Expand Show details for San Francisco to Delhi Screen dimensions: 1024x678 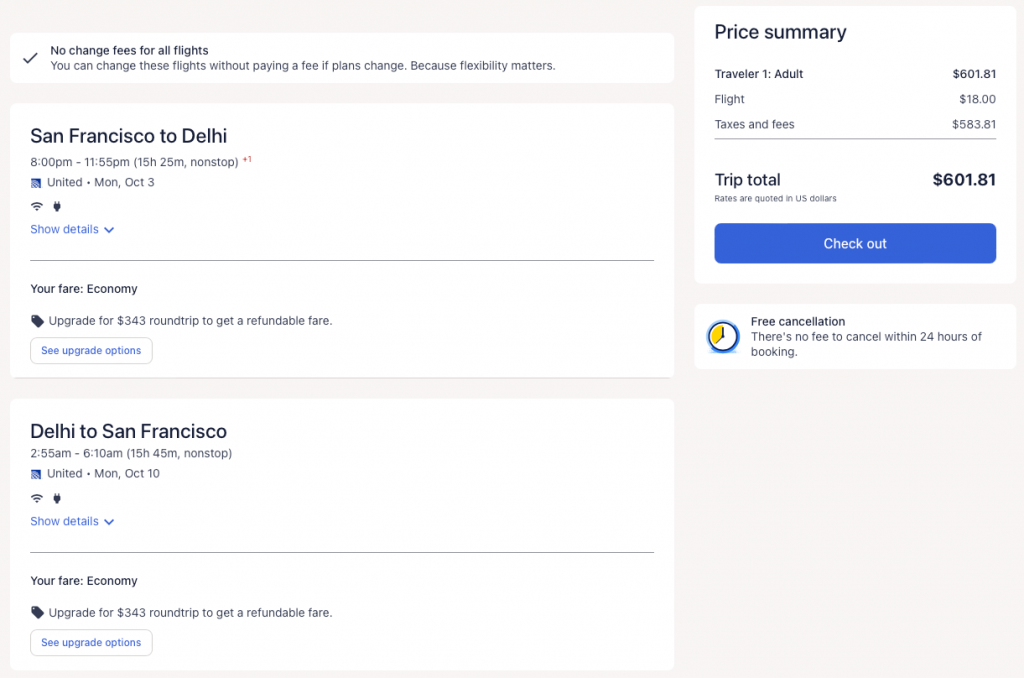(x=72, y=230)
